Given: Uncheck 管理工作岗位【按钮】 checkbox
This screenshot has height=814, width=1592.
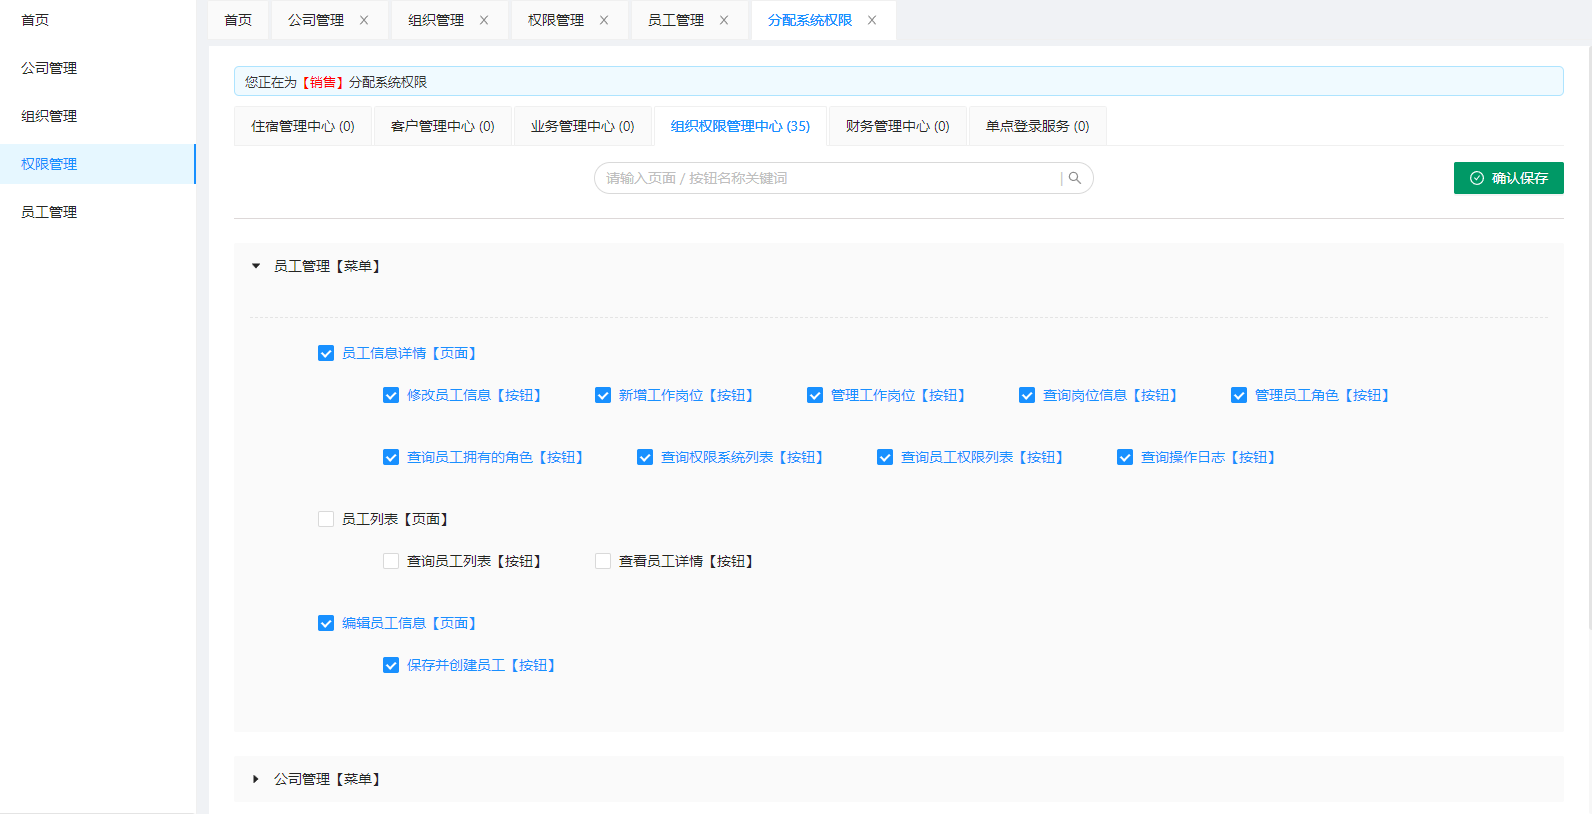Looking at the screenshot, I should click(x=815, y=395).
